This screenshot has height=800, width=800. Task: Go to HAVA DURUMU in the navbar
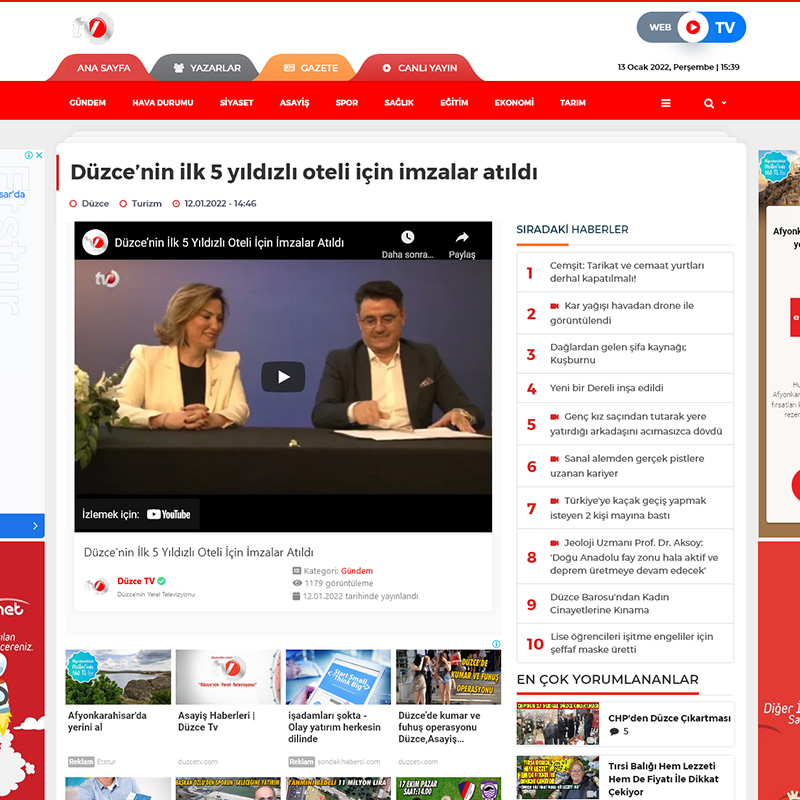[162, 103]
